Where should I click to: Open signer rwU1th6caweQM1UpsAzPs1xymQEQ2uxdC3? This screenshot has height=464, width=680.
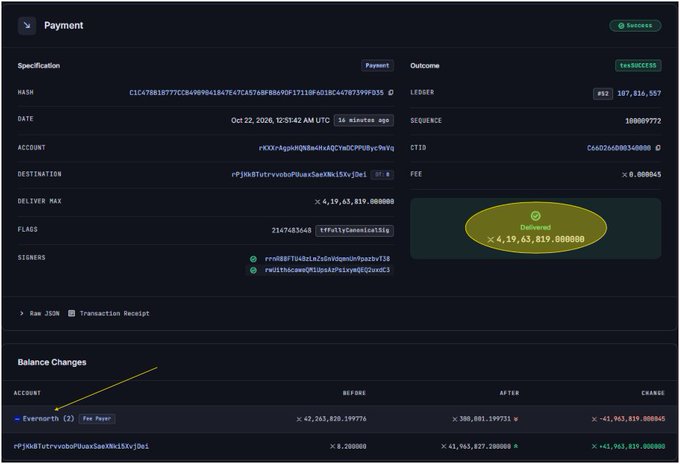327,270
